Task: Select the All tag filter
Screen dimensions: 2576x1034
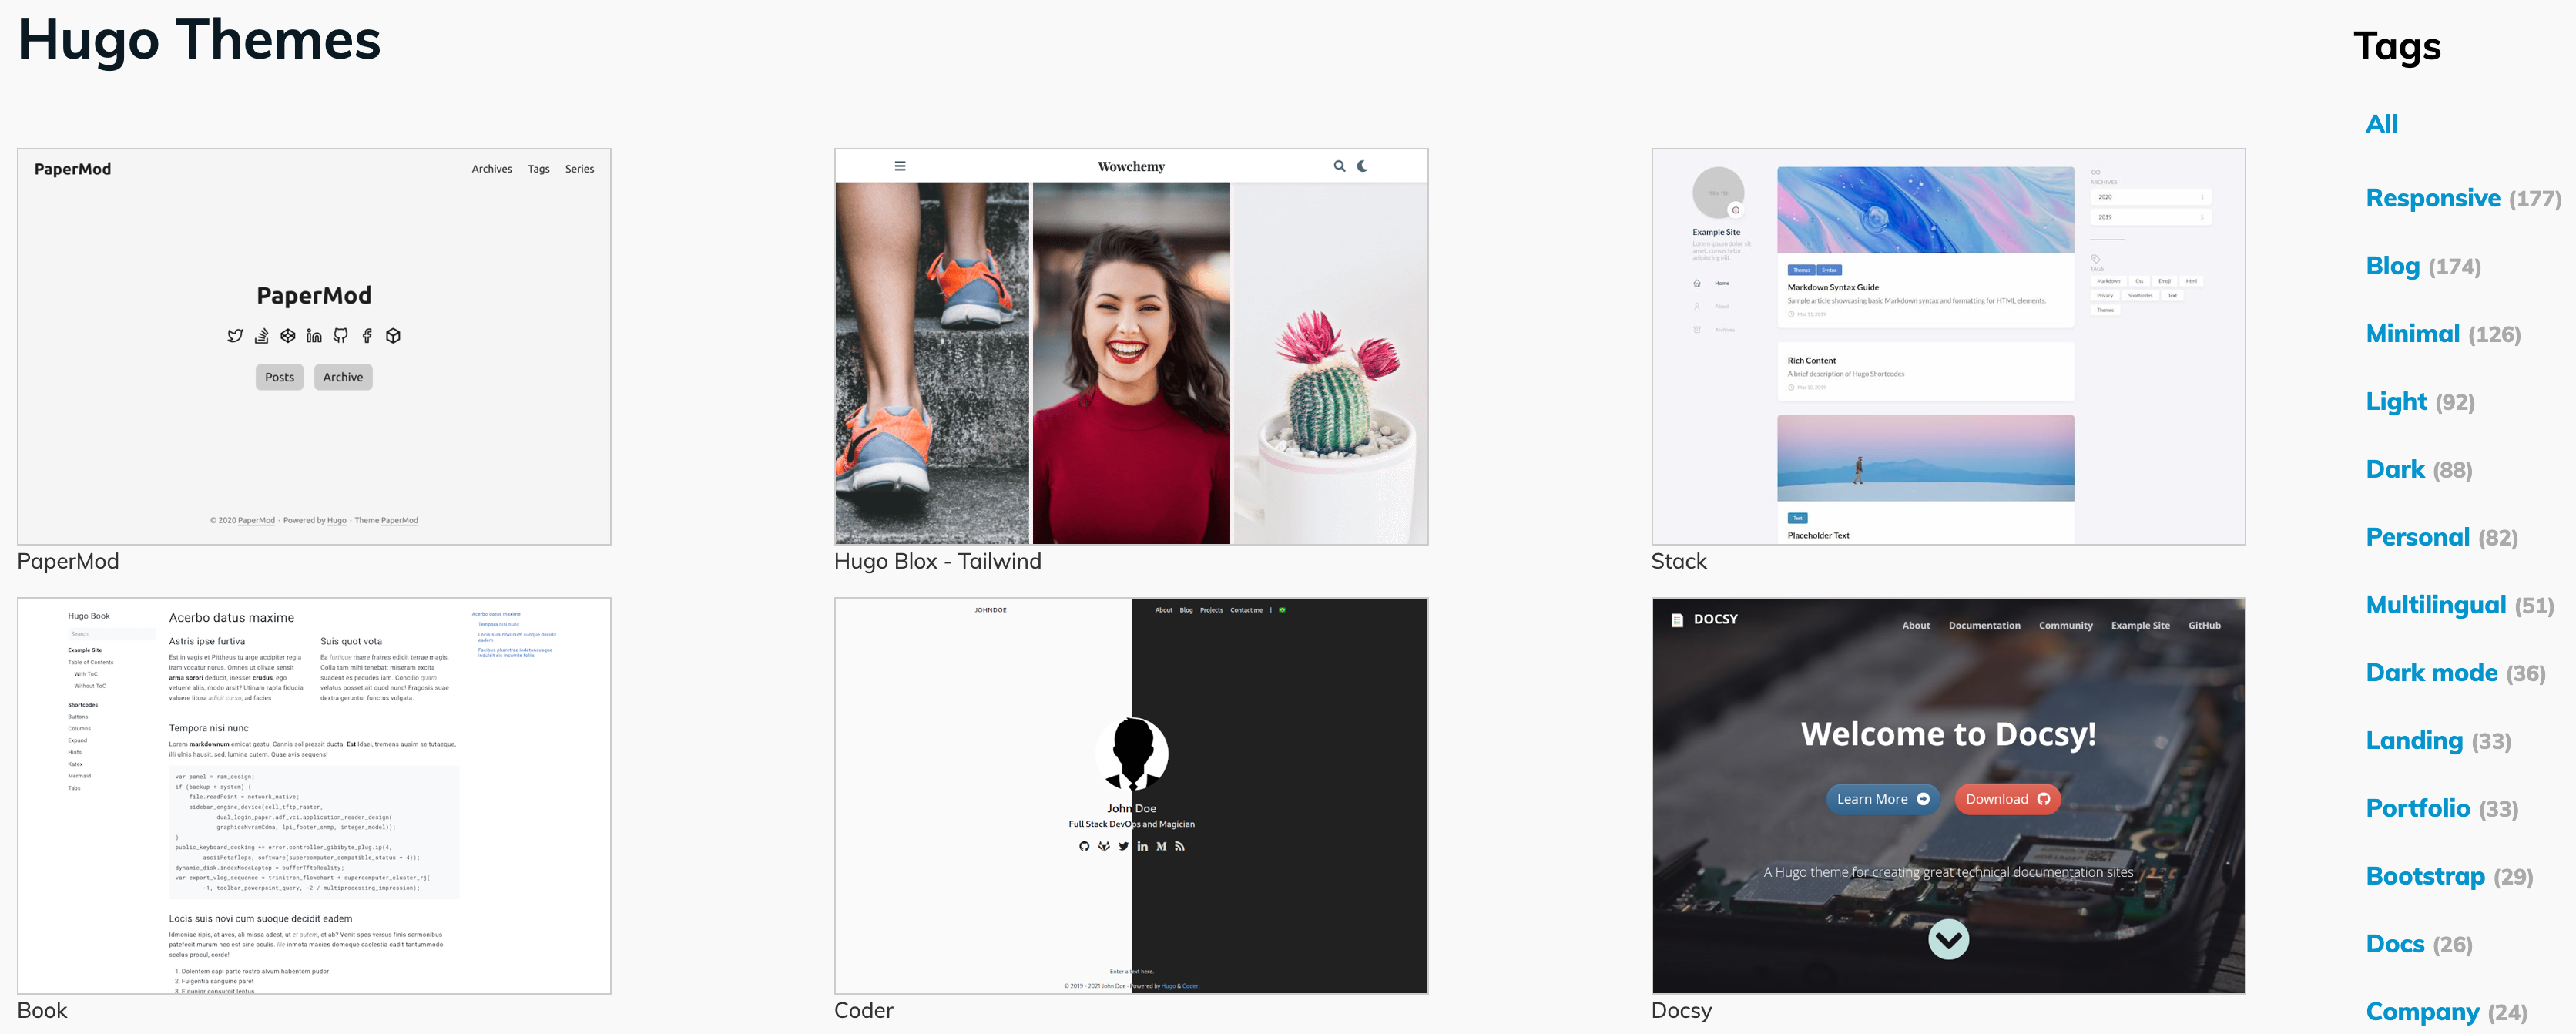Action: (x=2381, y=124)
